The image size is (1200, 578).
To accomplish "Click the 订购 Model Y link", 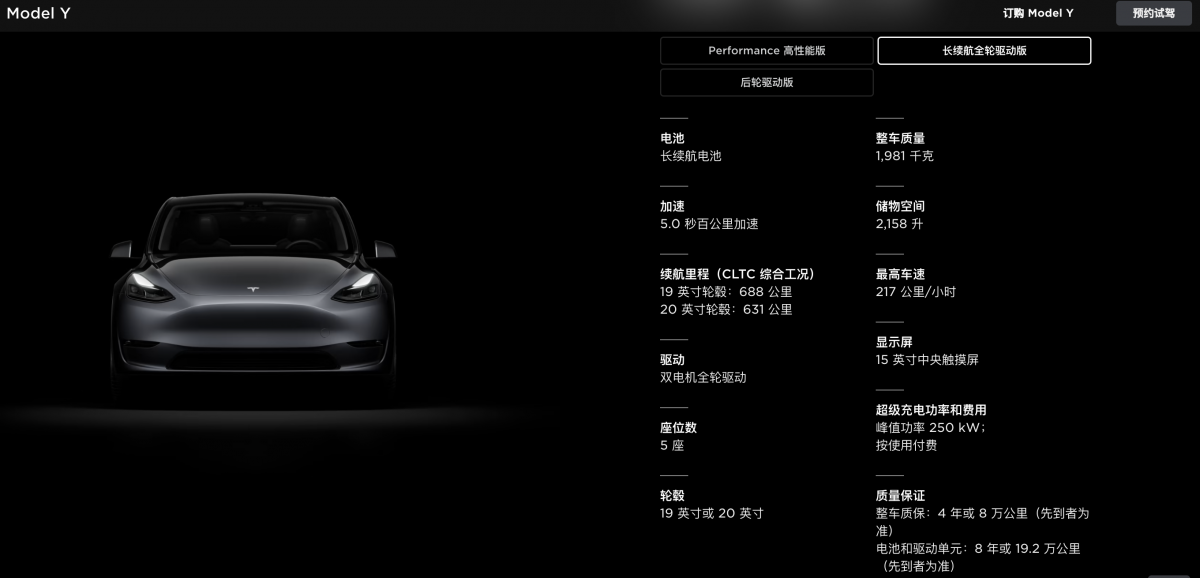I will 1038,13.
